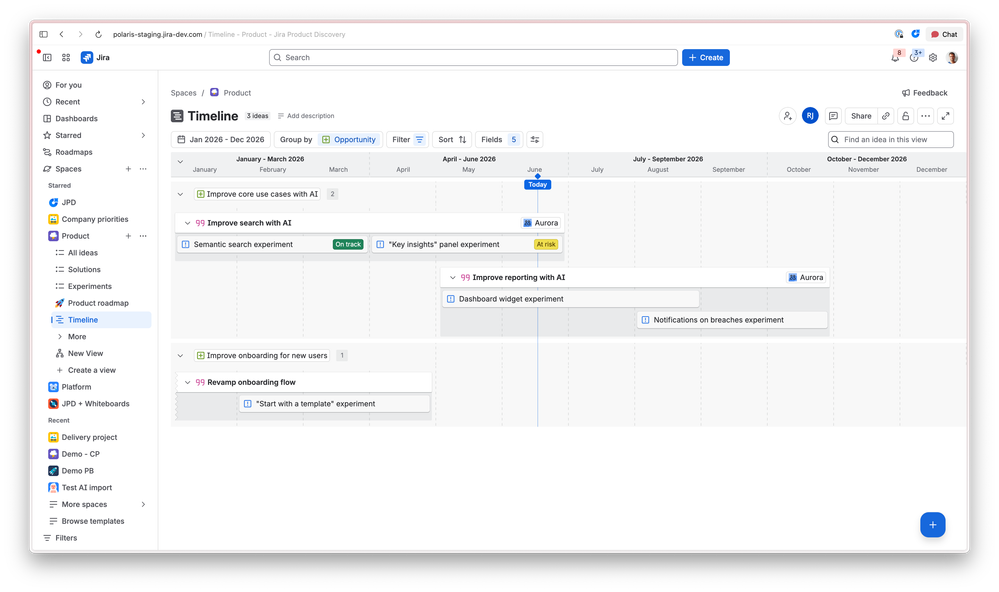Open the Filters sidebar item
This screenshot has width=999, height=592.
[x=96, y=538]
